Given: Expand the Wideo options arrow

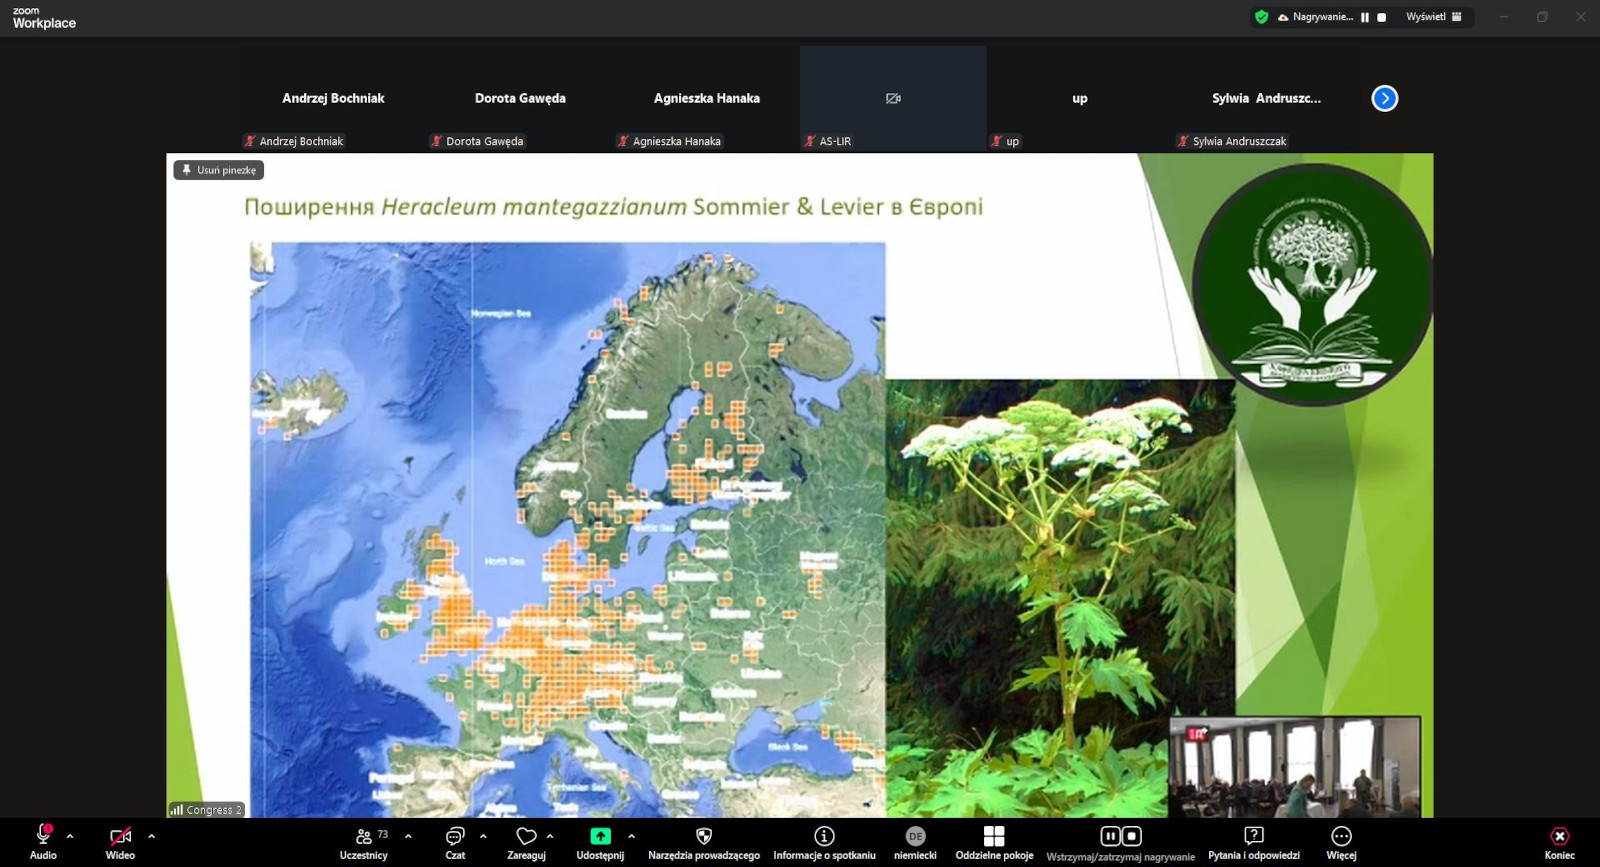Looking at the screenshot, I should tap(151, 836).
